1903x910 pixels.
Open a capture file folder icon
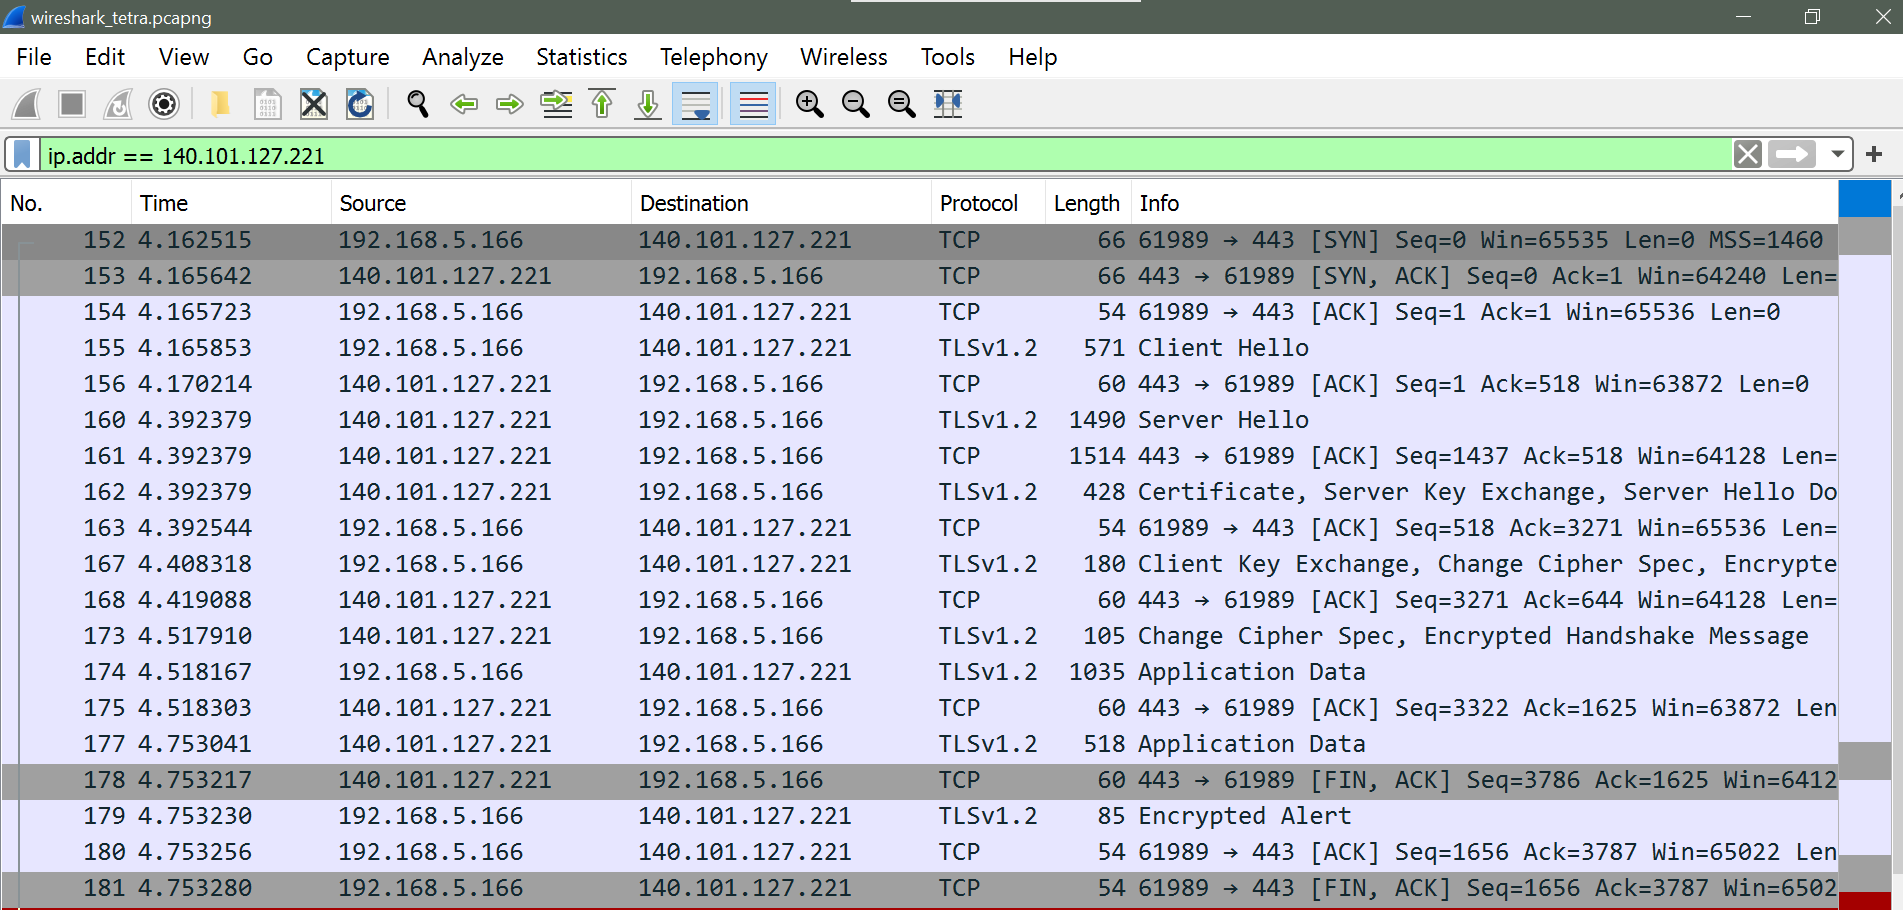[220, 104]
